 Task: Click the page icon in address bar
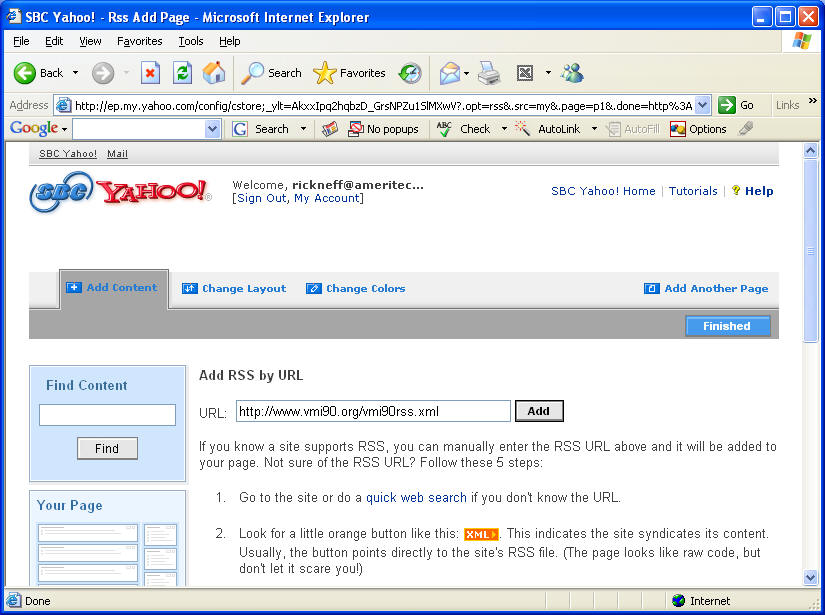coord(63,105)
